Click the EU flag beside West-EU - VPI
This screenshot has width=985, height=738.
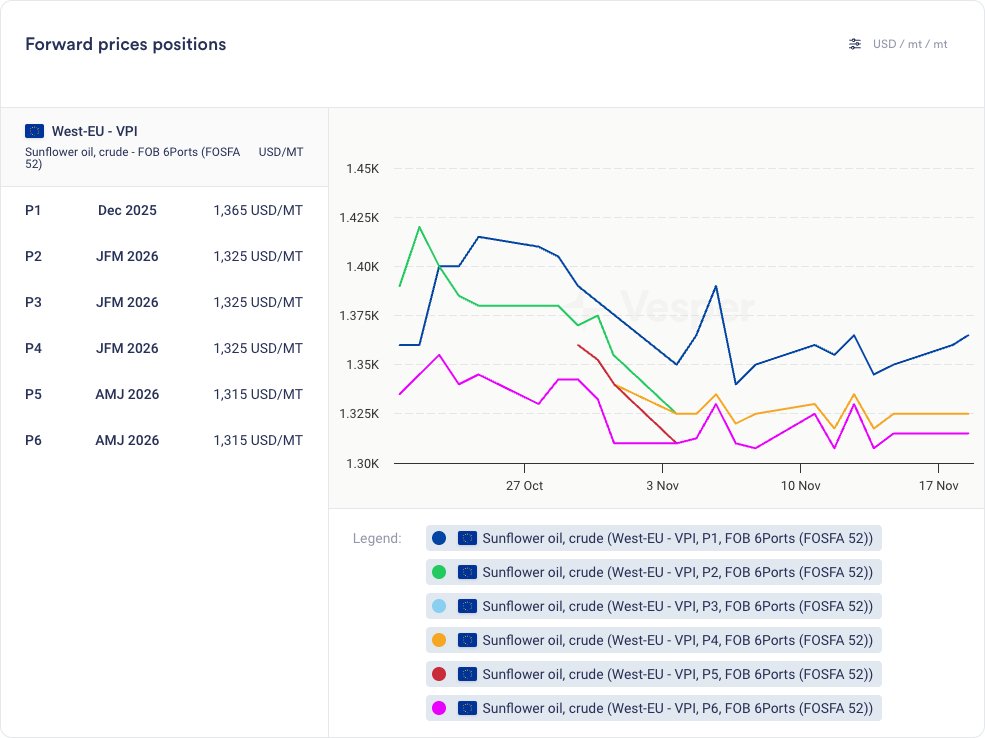pyautogui.click(x=35, y=131)
